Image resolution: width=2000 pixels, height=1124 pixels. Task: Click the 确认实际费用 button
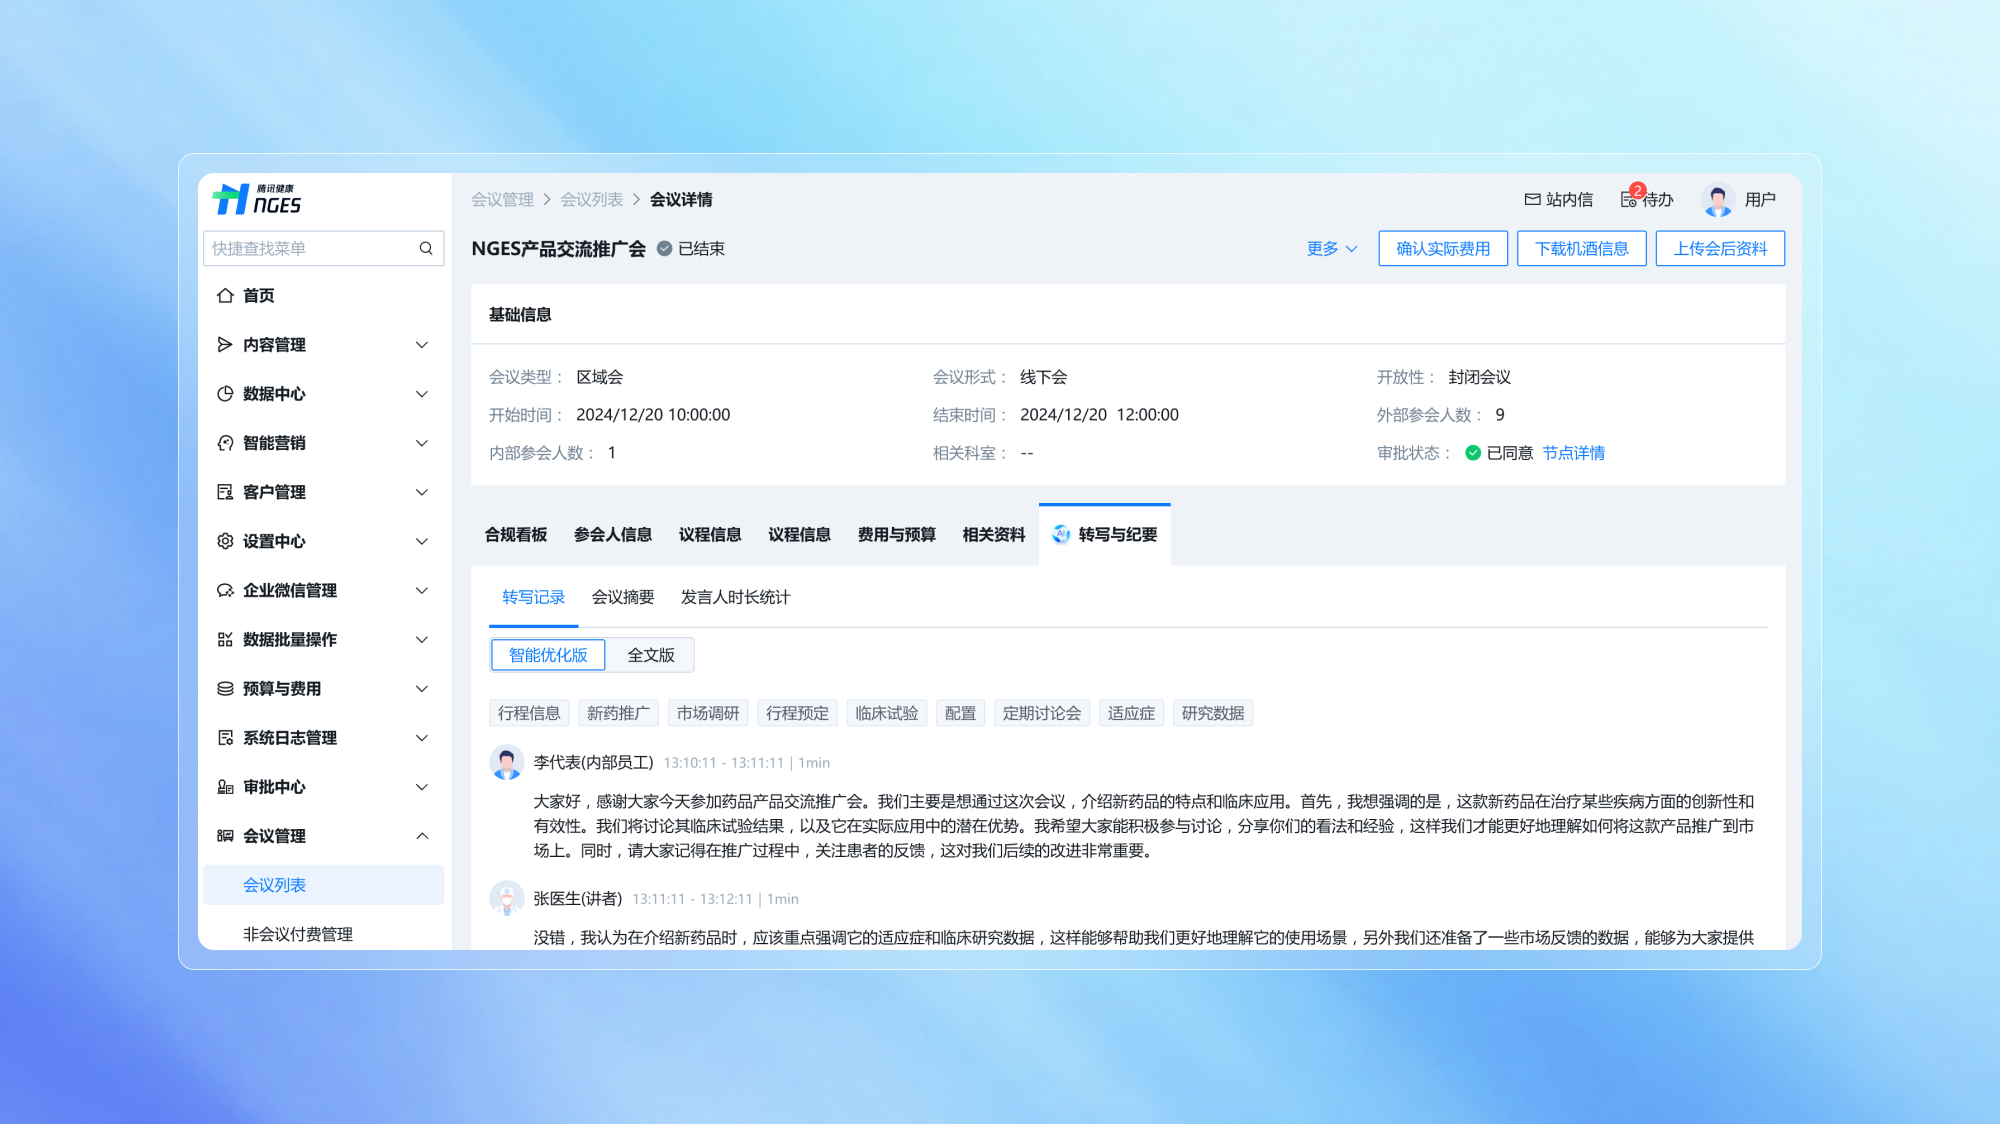pos(1443,248)
